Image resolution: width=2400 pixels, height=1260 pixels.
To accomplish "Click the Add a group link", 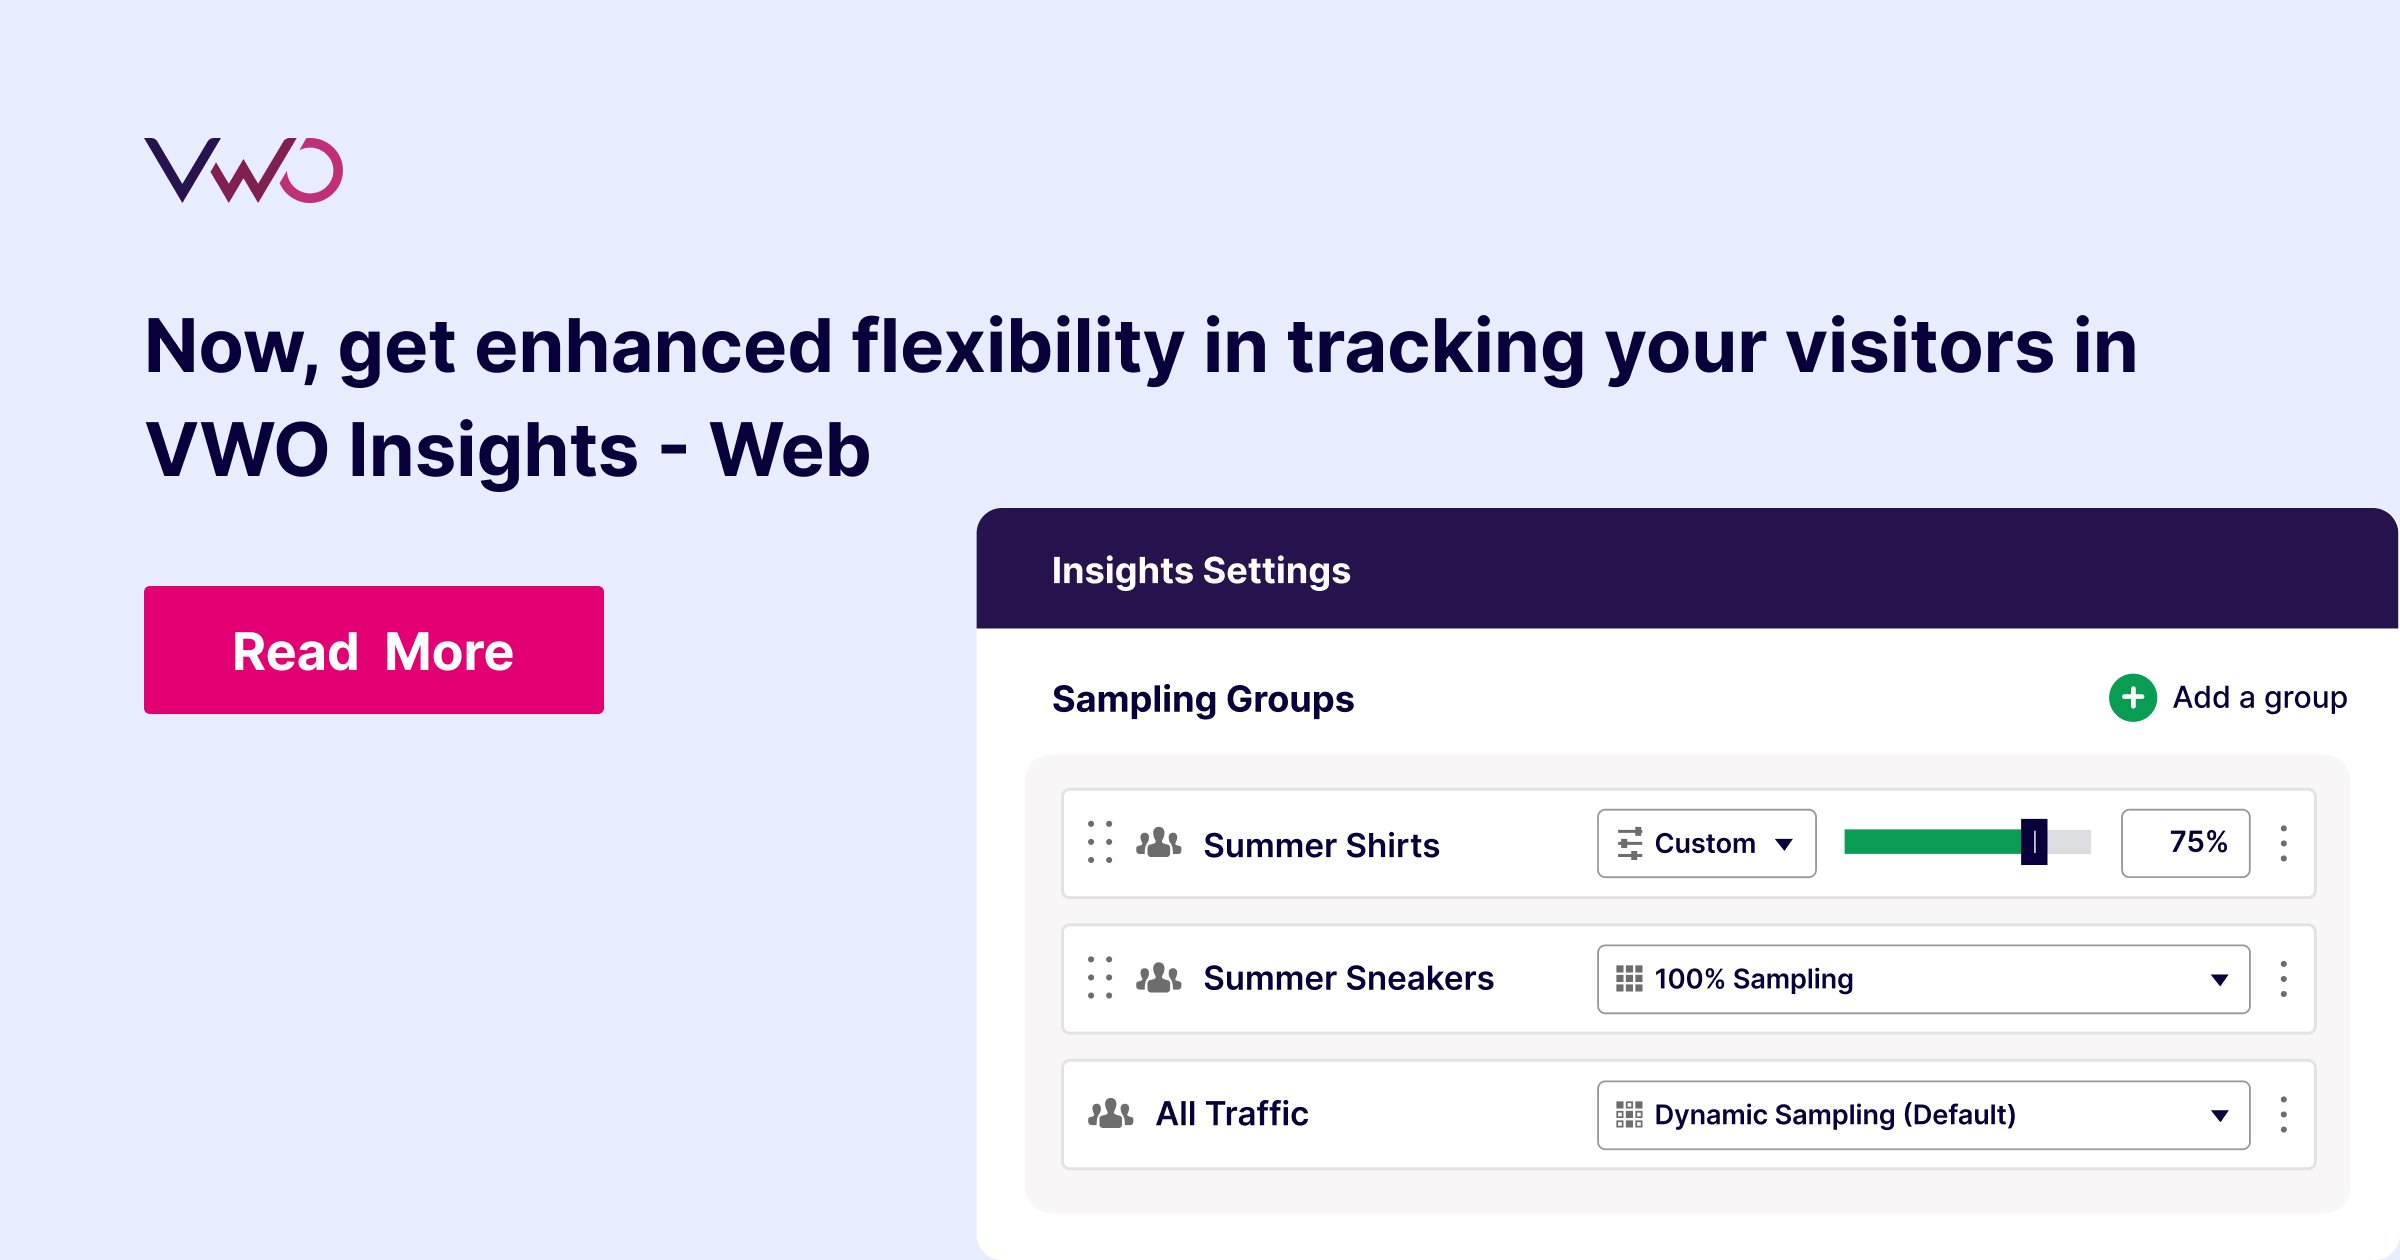I will coord(2259,697).
